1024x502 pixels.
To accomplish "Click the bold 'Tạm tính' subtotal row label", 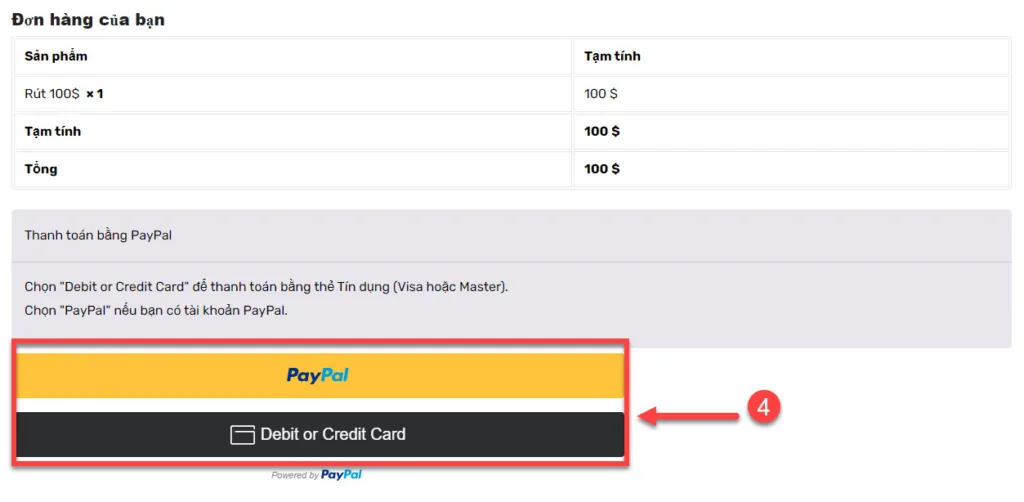I will pyautogui.click(x=53, y=131).
